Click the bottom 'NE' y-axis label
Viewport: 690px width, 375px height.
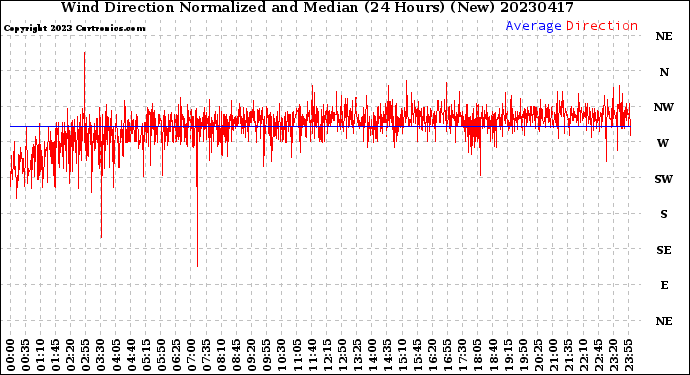coord(664,321)
